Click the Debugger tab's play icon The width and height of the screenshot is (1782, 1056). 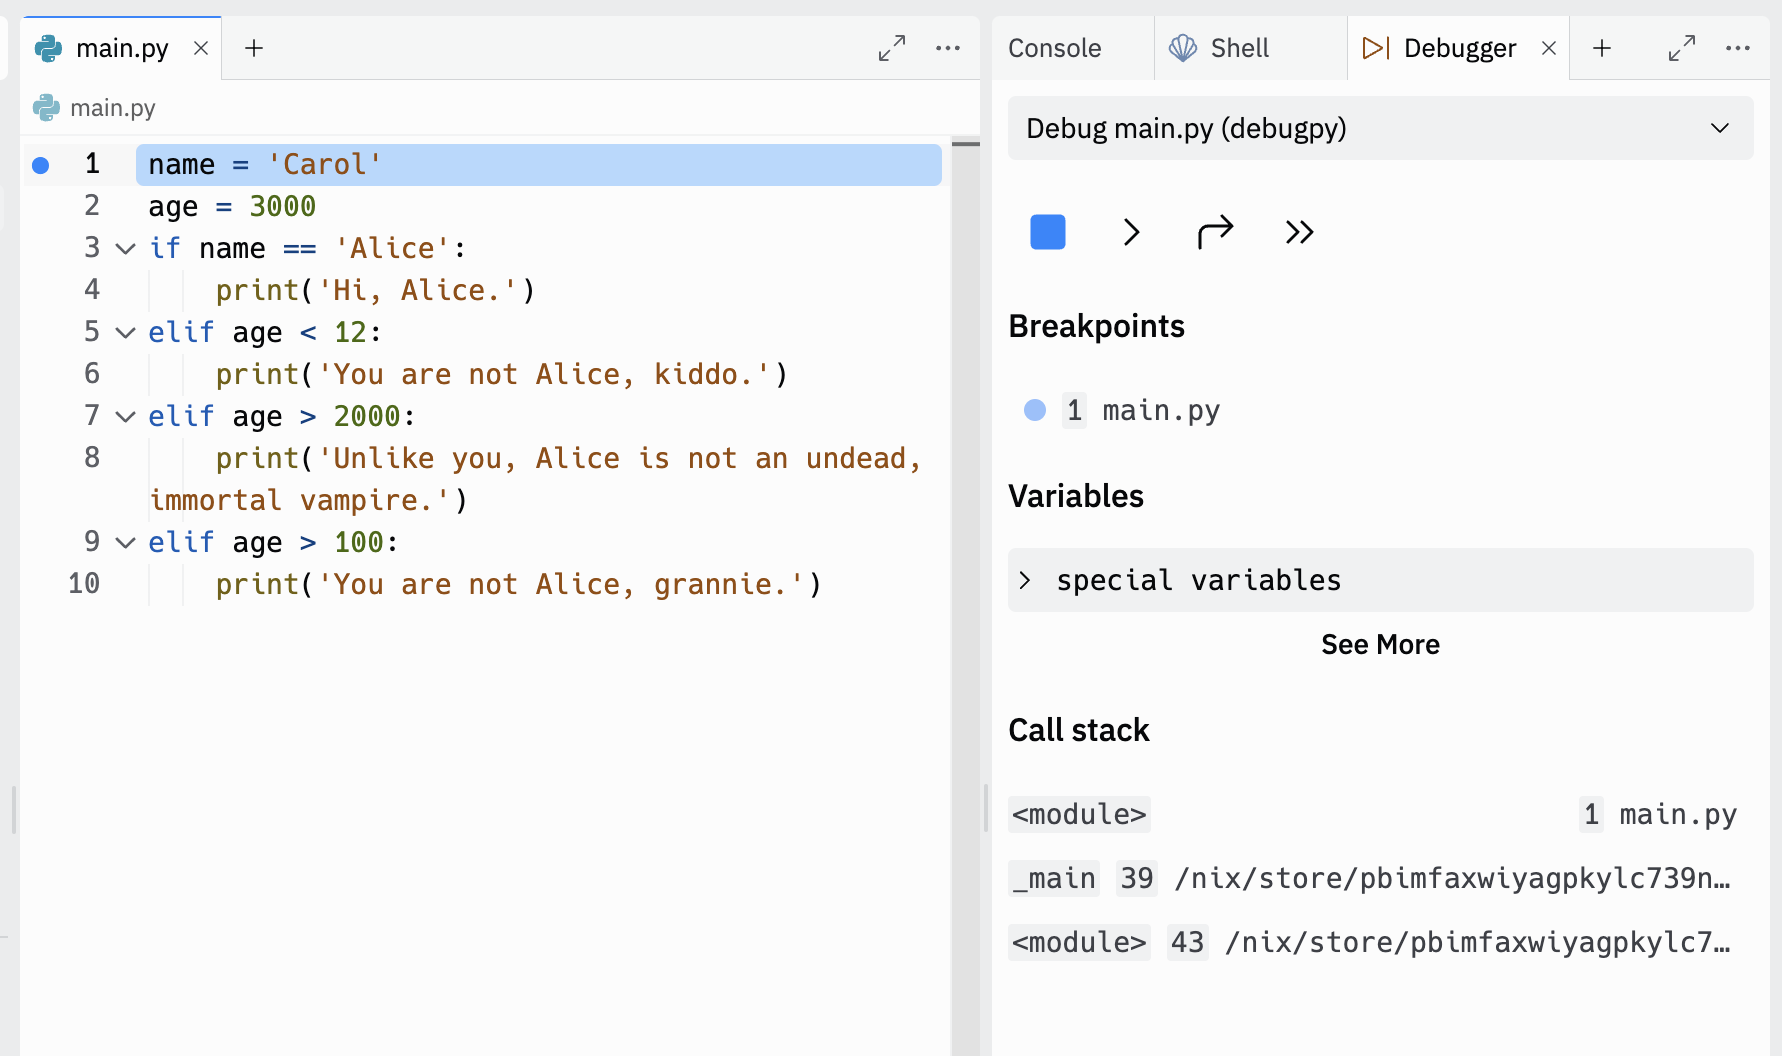[1376, 48]
